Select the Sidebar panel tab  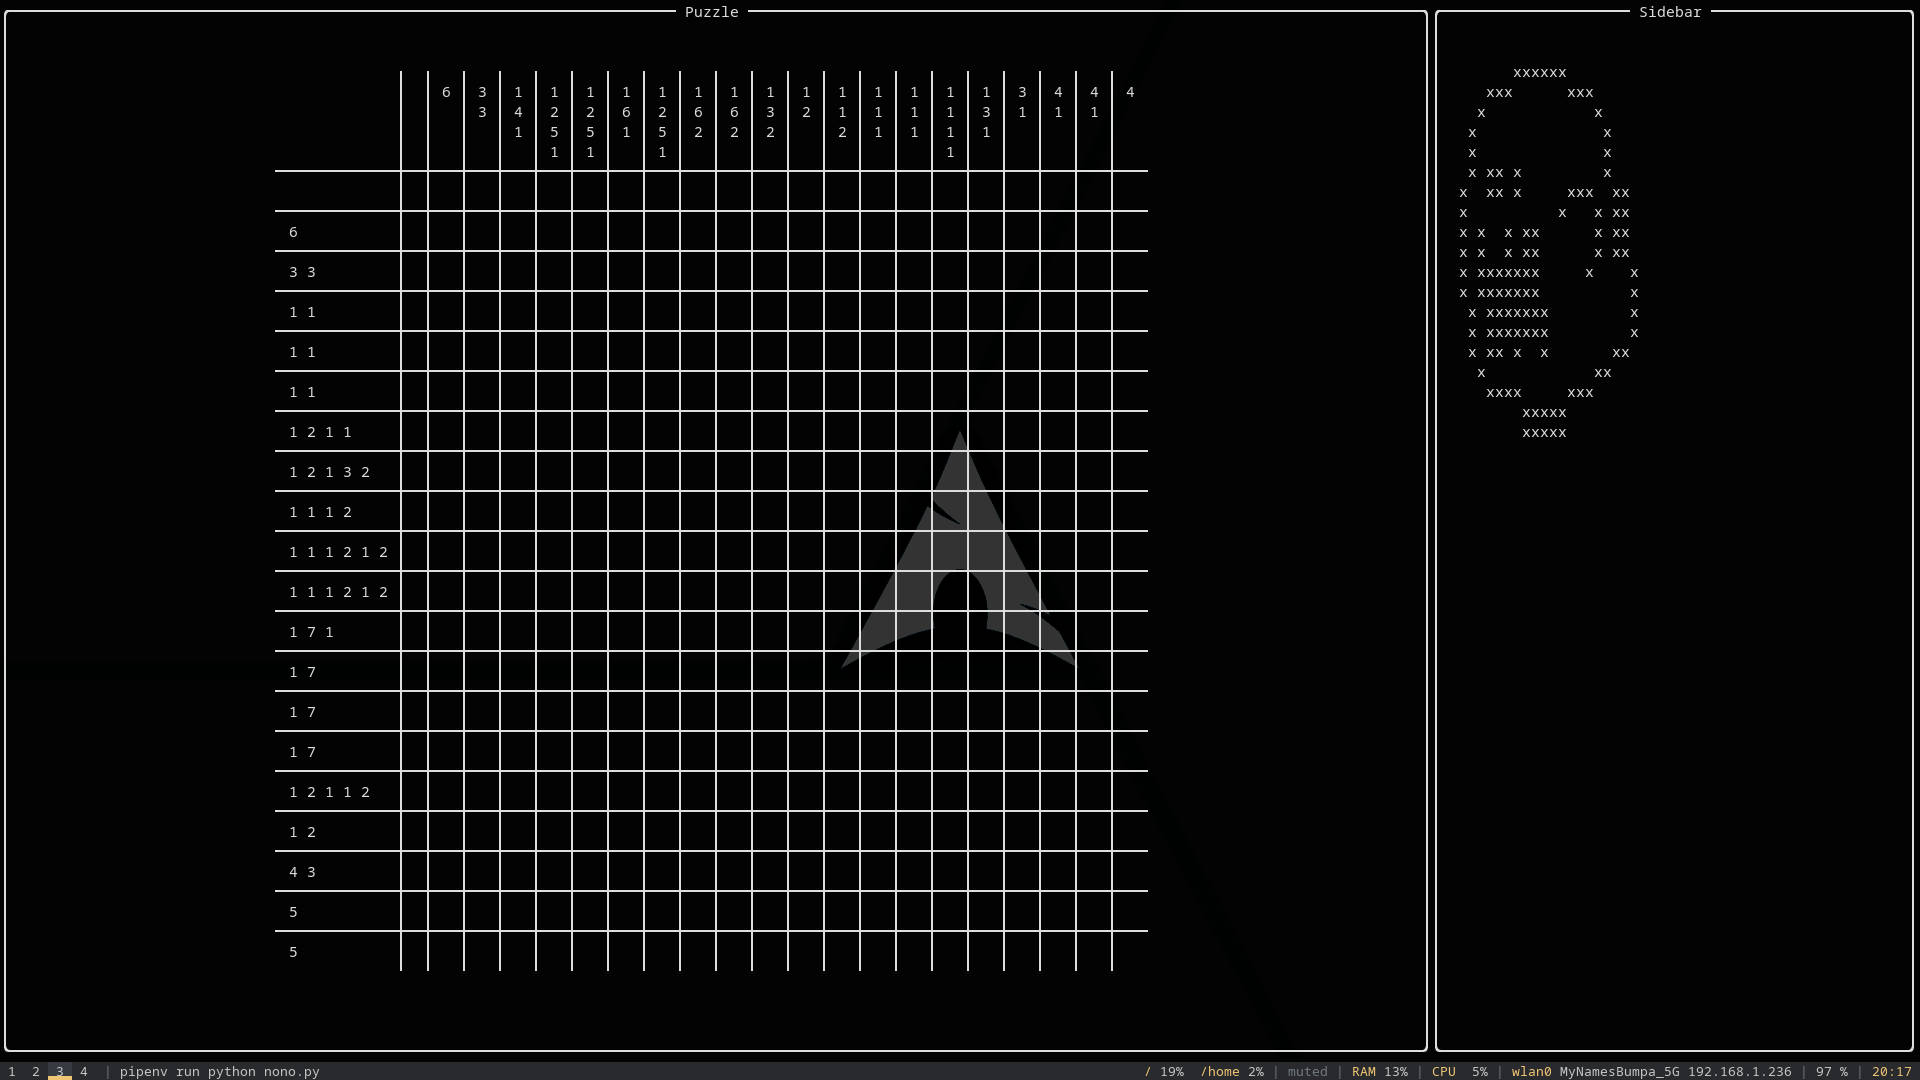point(1669,12)
